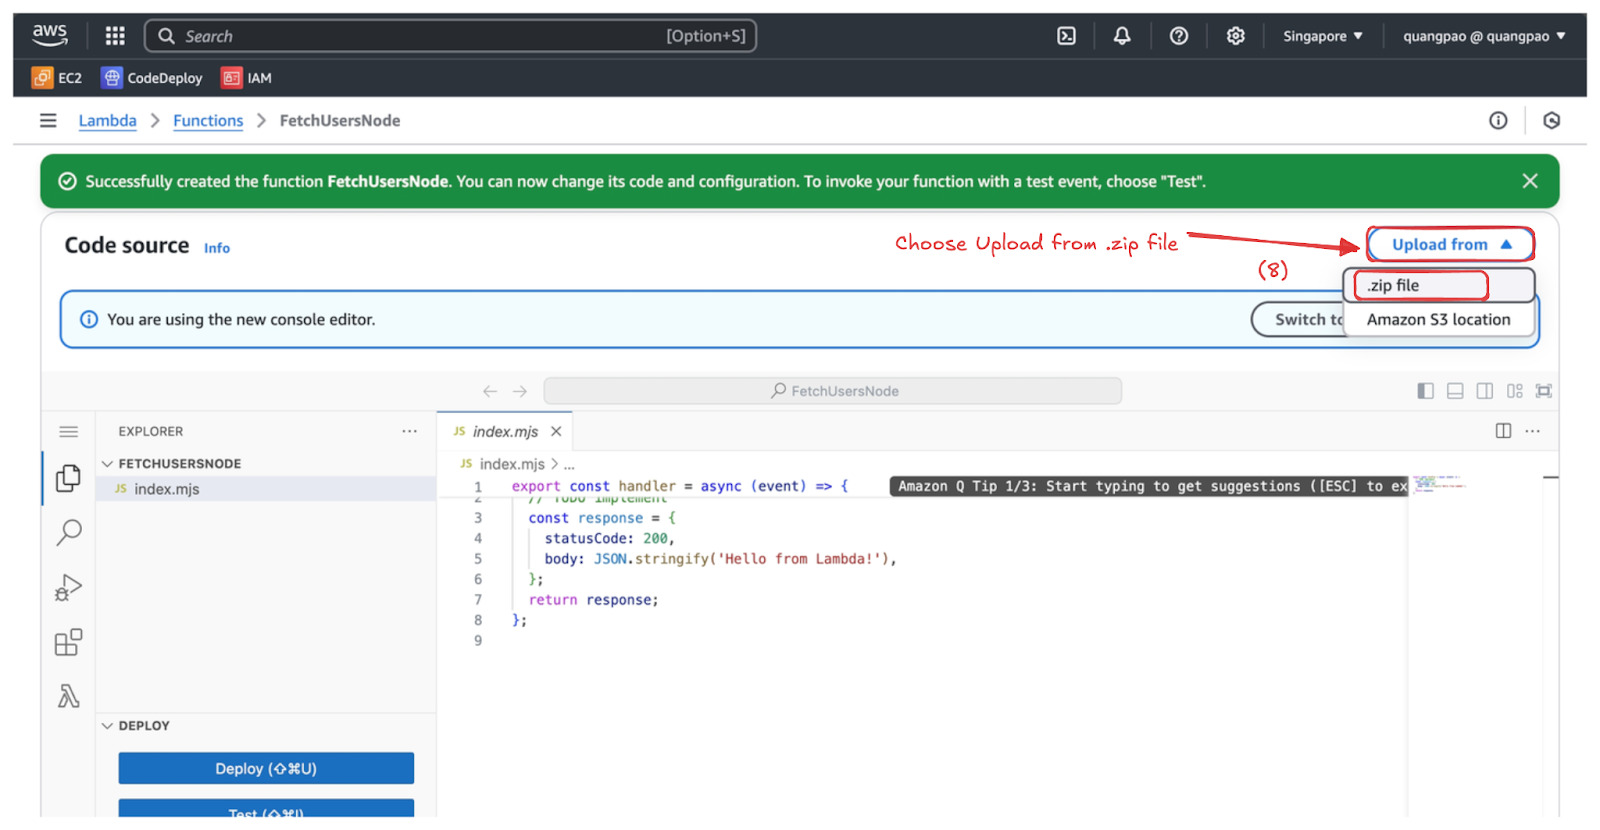Open the Lambda icon in activity bar

tap(68, 696)
